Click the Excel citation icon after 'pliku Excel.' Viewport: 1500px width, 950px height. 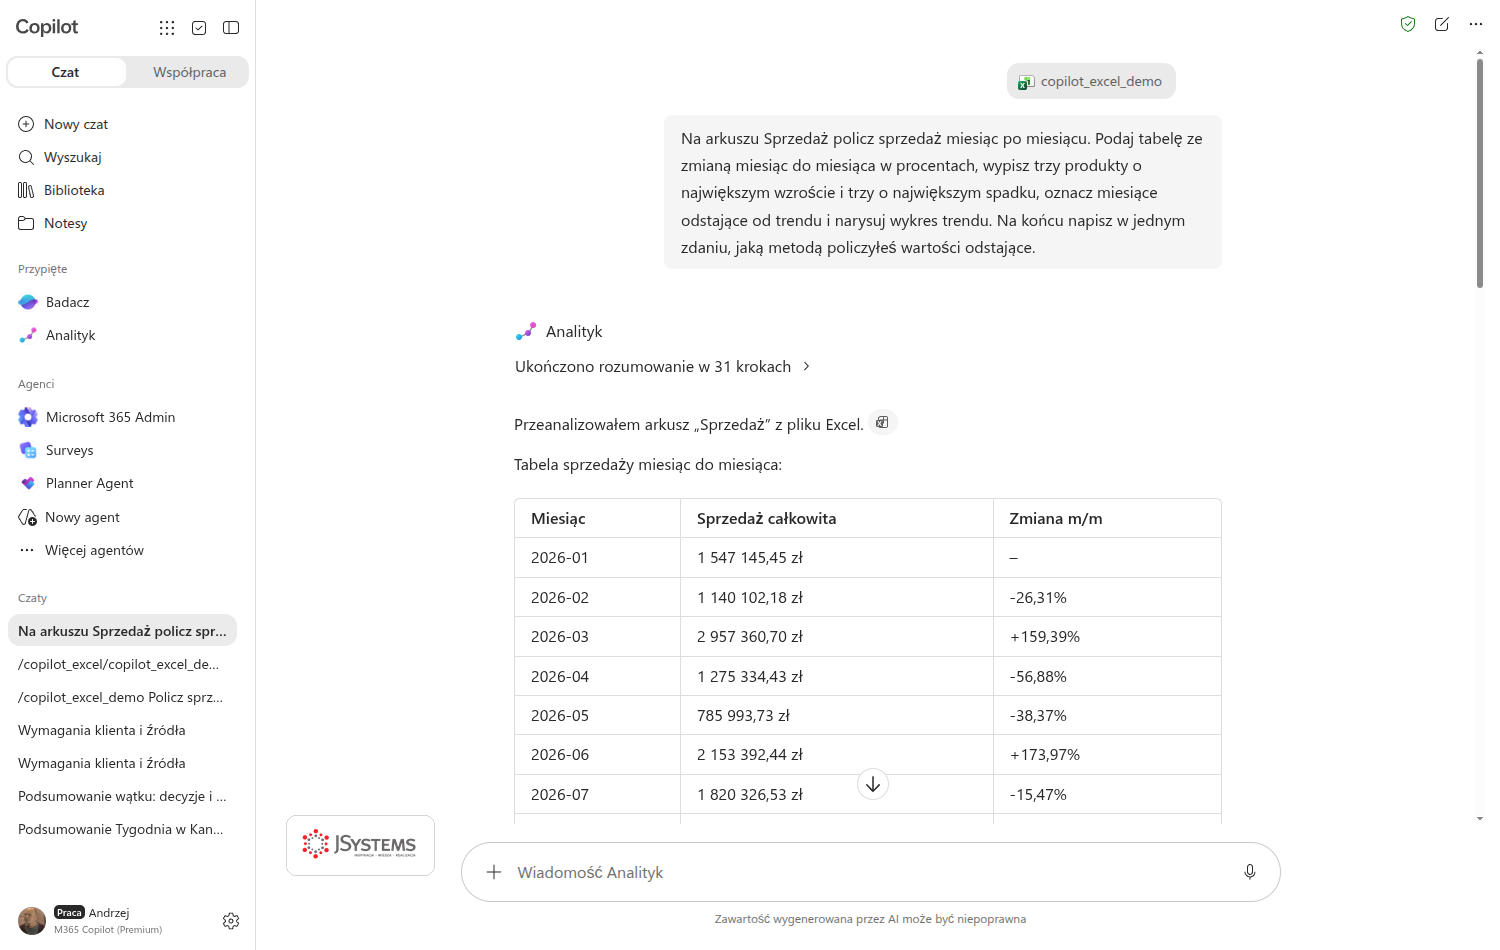[882, 423]
